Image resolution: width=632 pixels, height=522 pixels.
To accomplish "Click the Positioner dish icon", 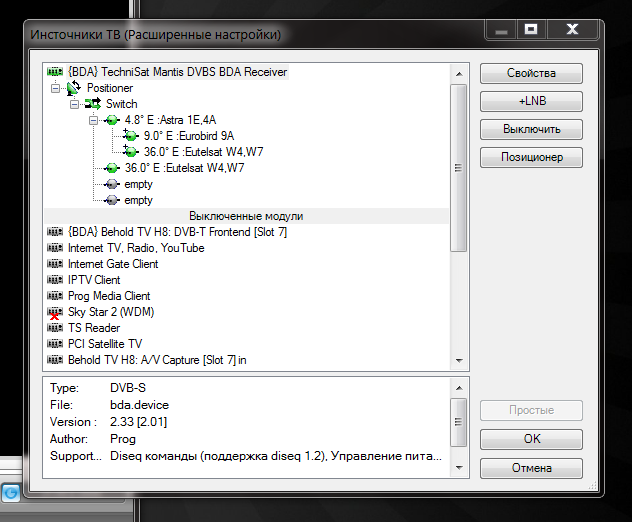I will [73, 88].
